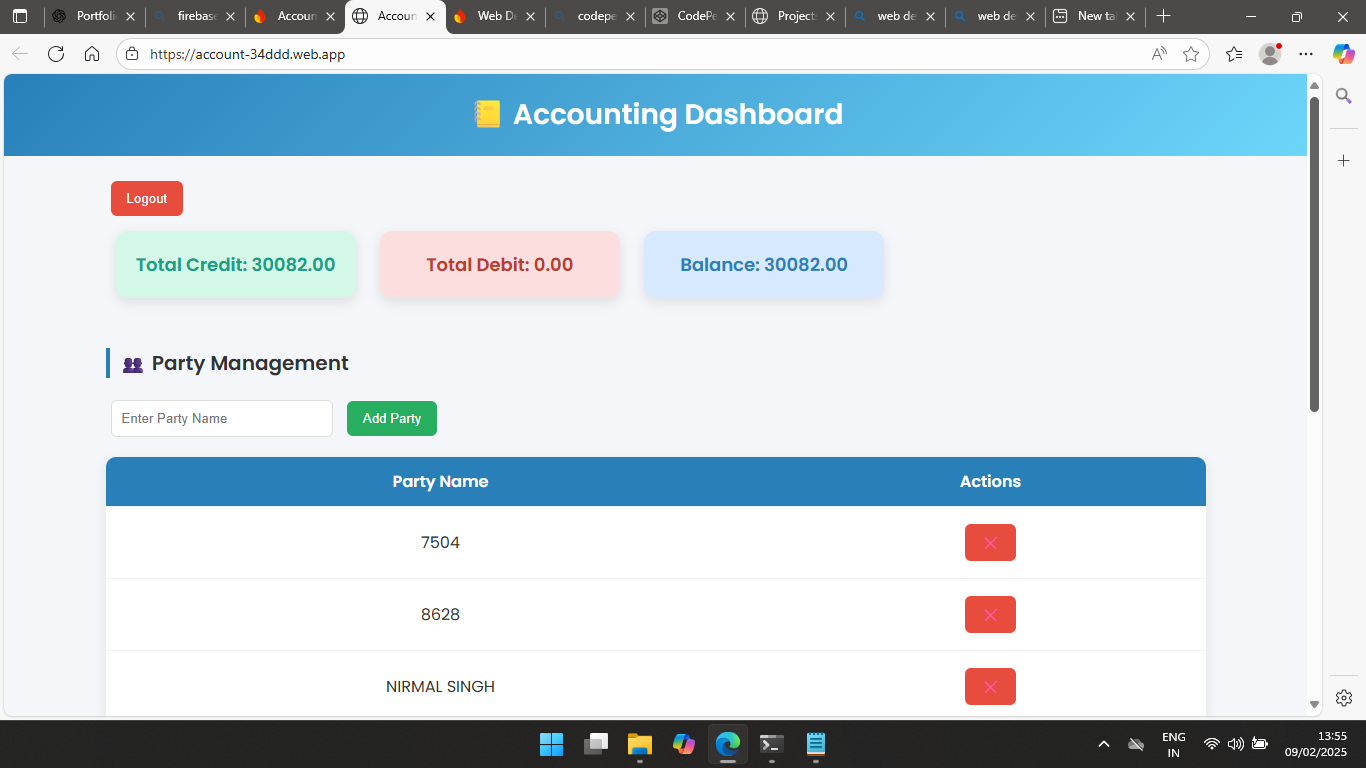Switch to the Portfolio tab
The width and height of the screenshot is (1366, 768).
click(94, 17)
